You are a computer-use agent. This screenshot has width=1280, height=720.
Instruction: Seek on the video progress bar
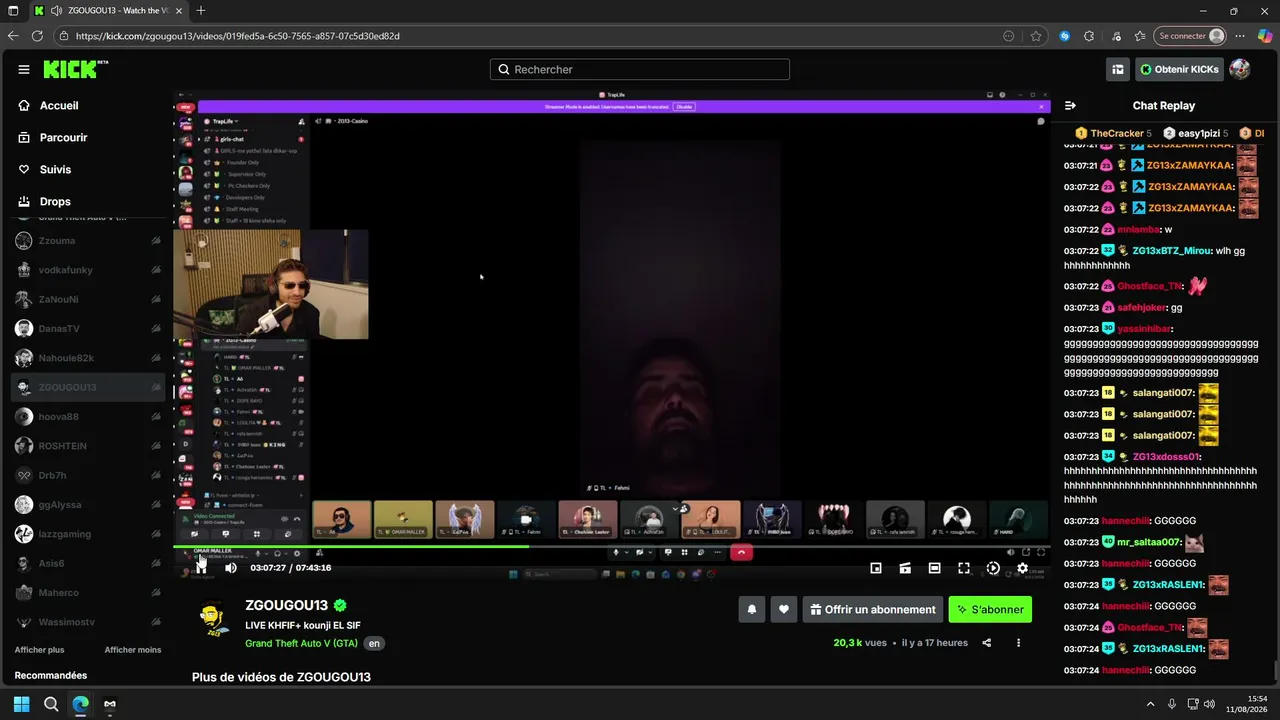(612, 546)
